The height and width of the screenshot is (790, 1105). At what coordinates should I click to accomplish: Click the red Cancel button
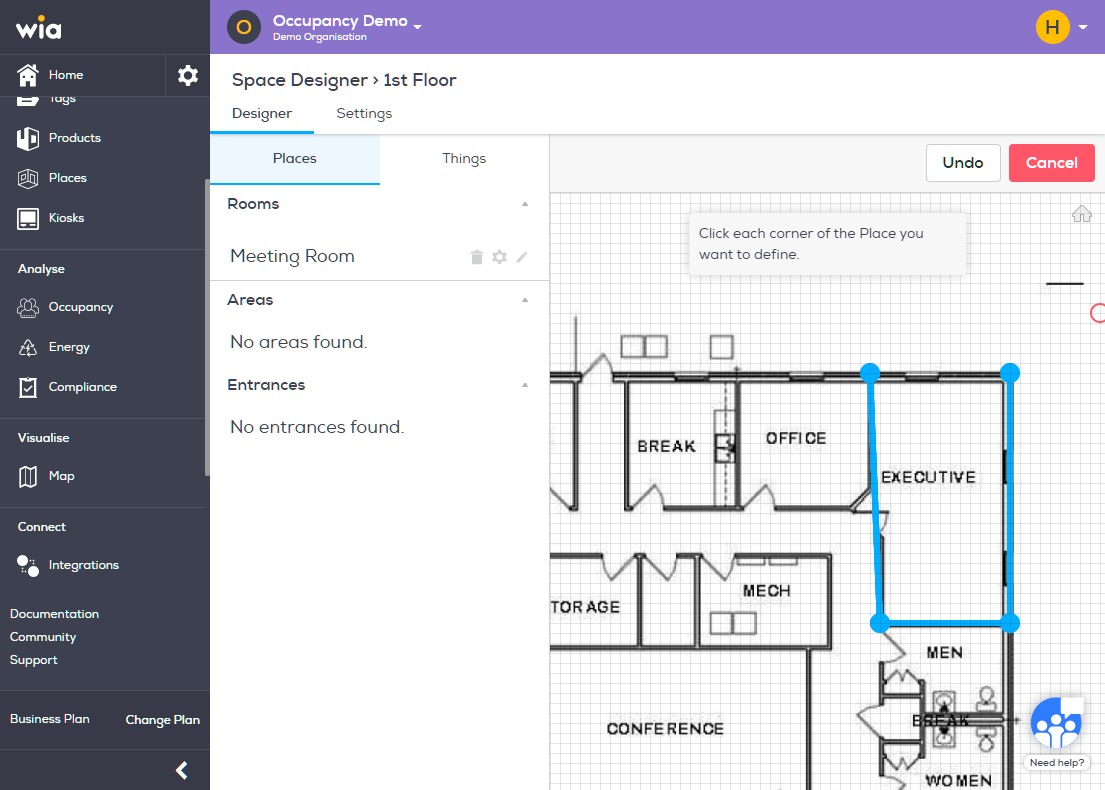tap(1051, 163)
